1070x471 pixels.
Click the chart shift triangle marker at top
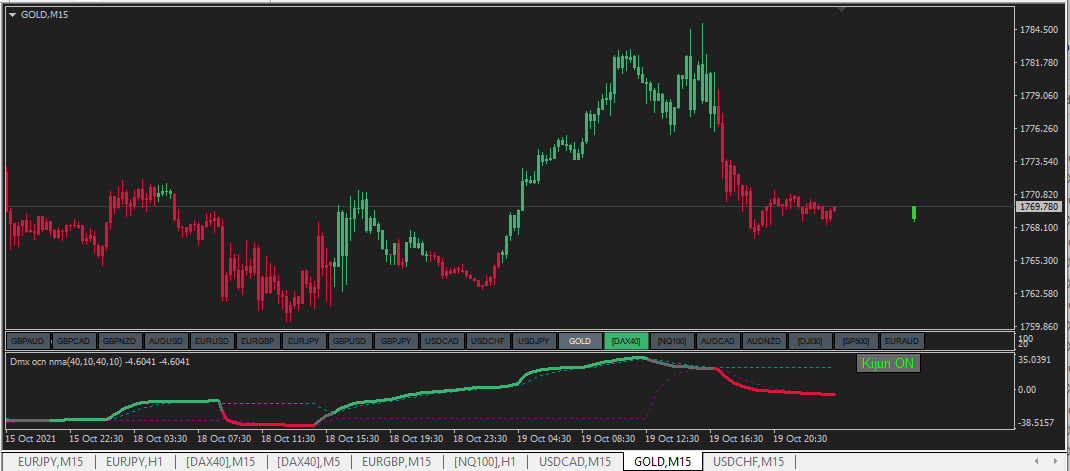842,8
